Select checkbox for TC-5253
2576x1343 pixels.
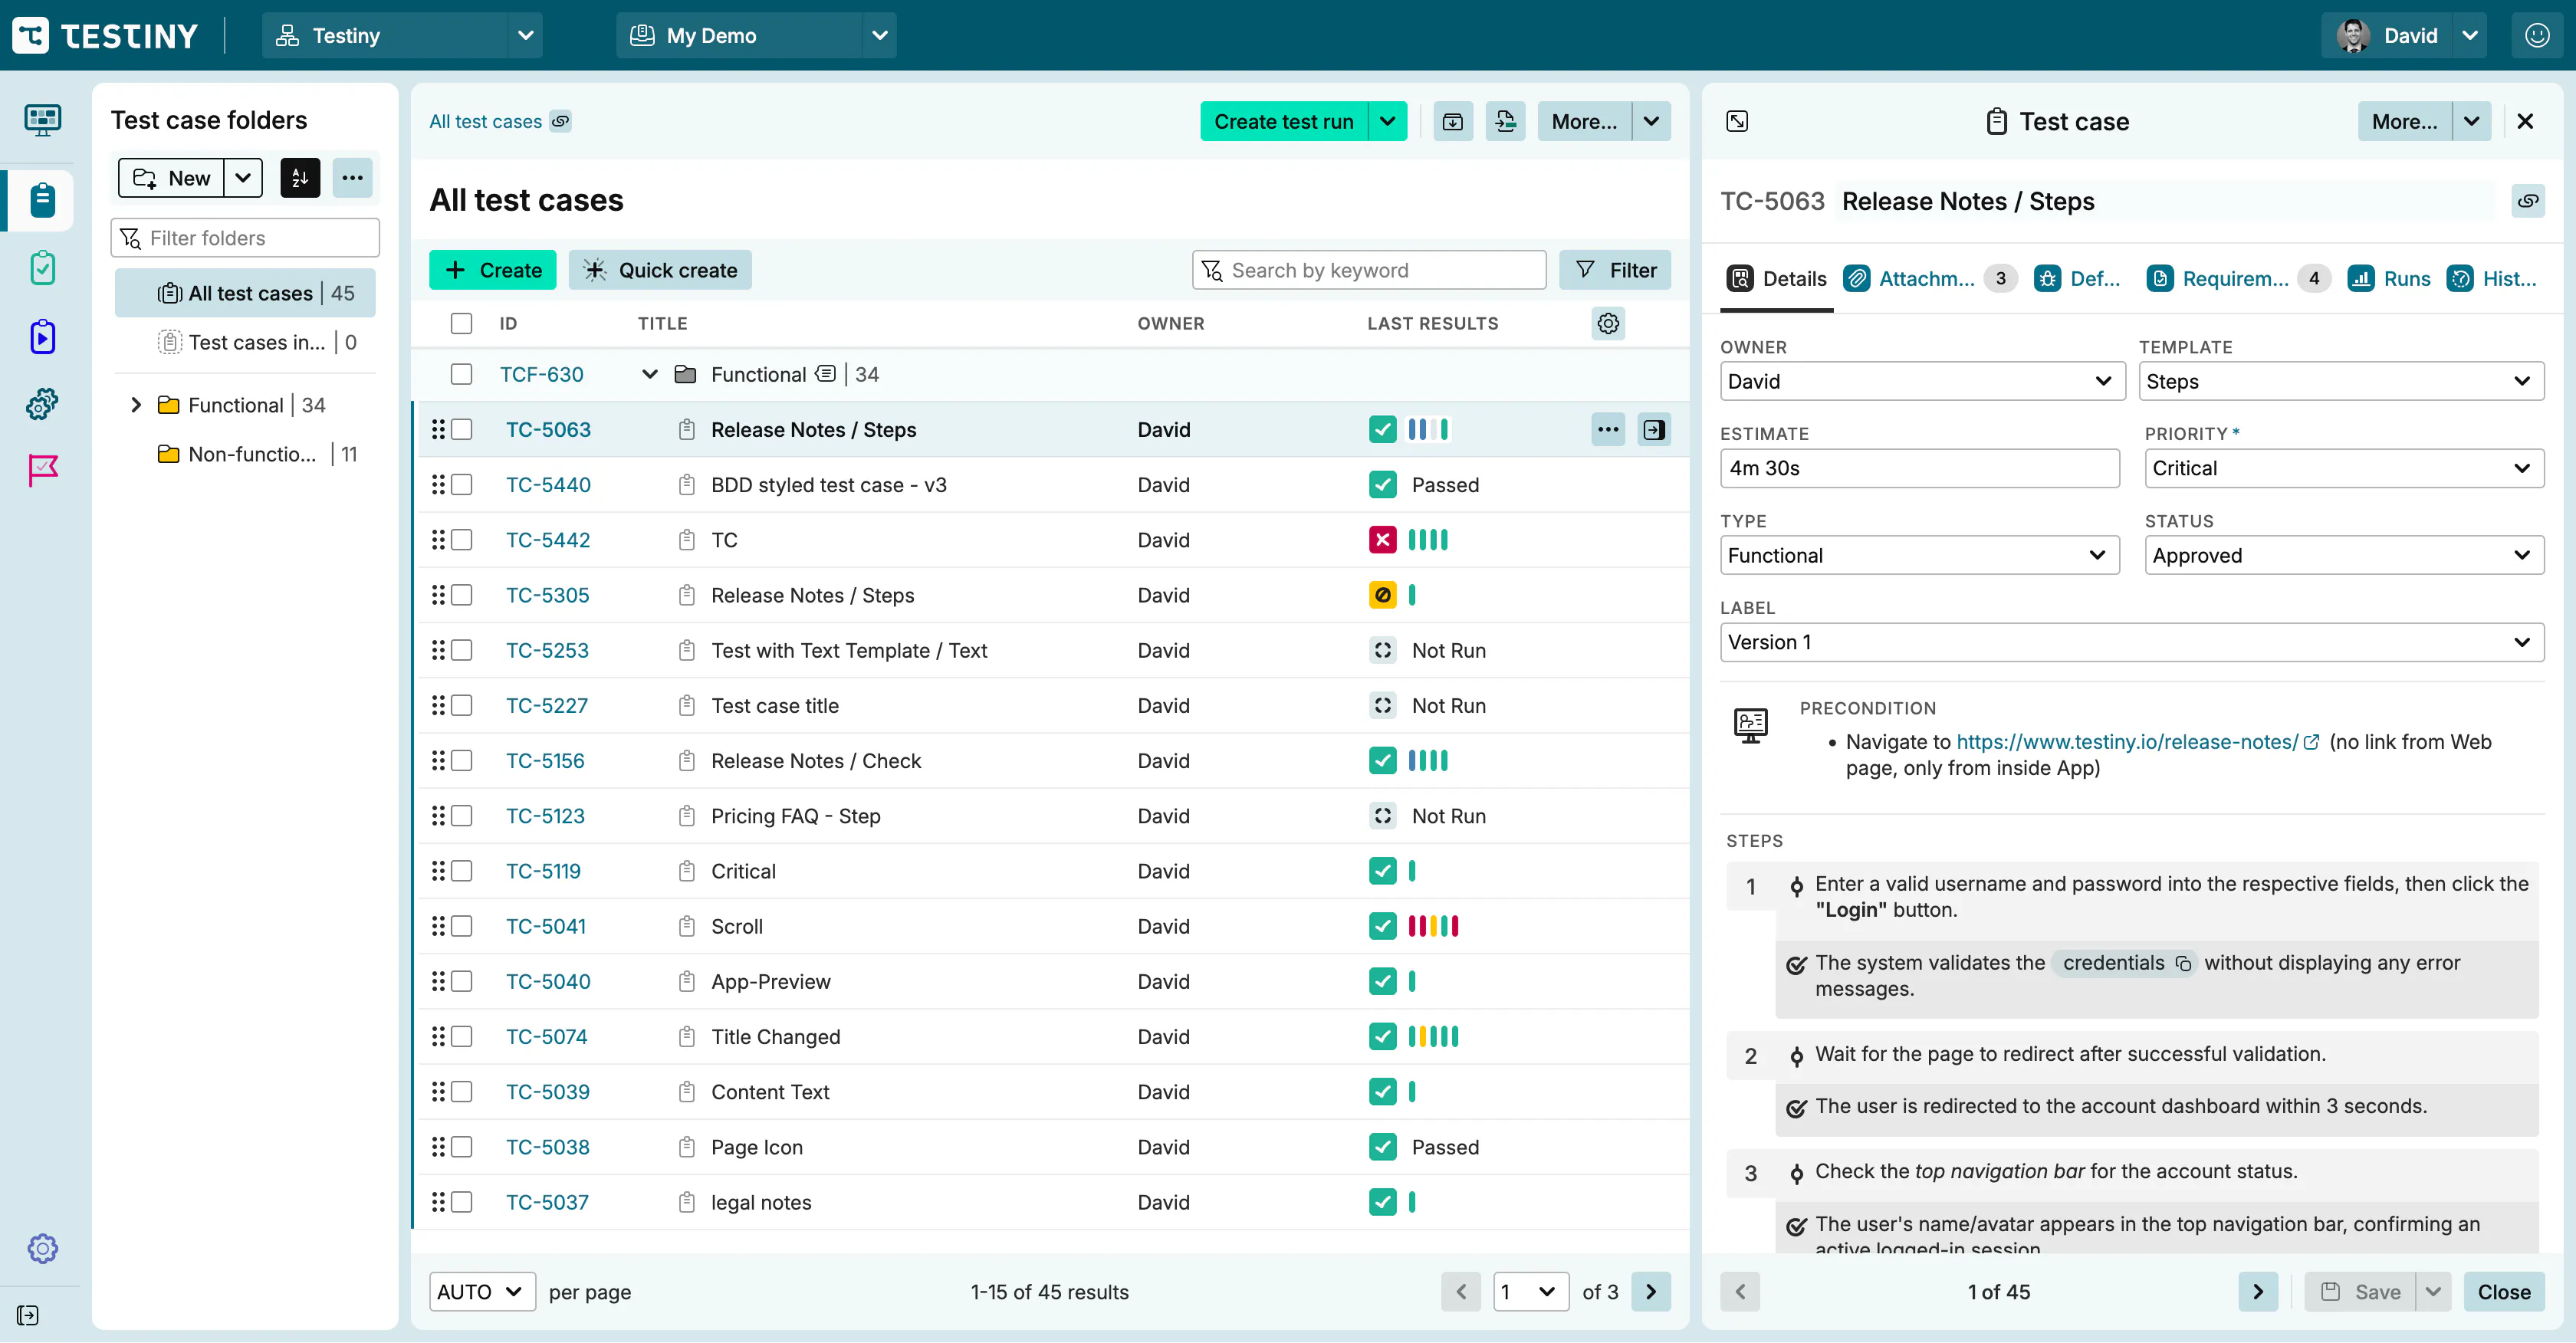tap(461, 650)
